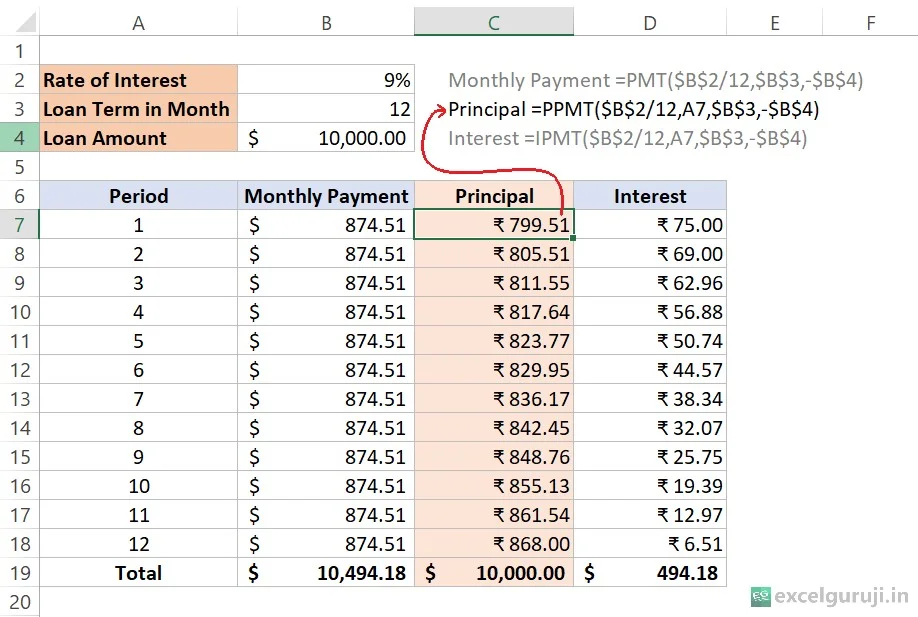This screenshot has width=918, height=617.
Task: Select the principal cell ₹ 868.00
Action: point(494,543)
